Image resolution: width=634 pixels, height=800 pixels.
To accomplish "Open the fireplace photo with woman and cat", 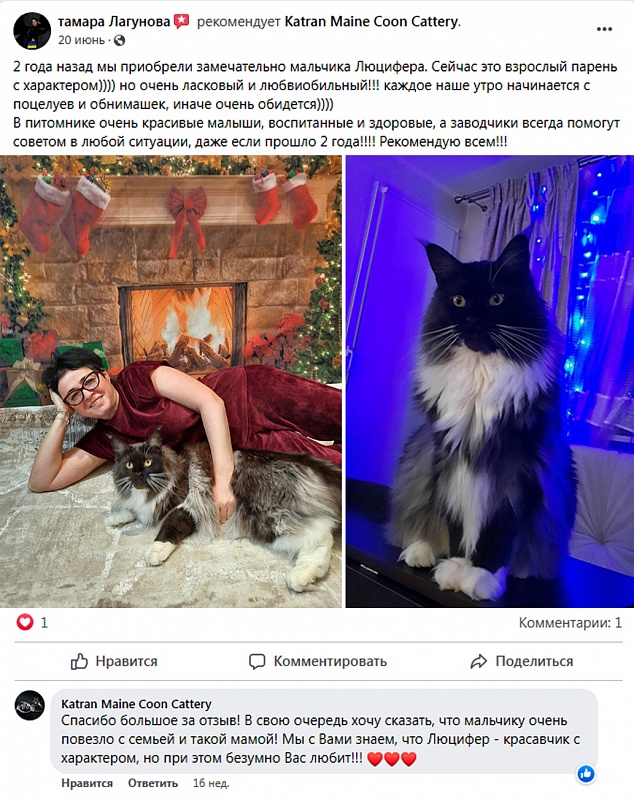I will 171,381.
